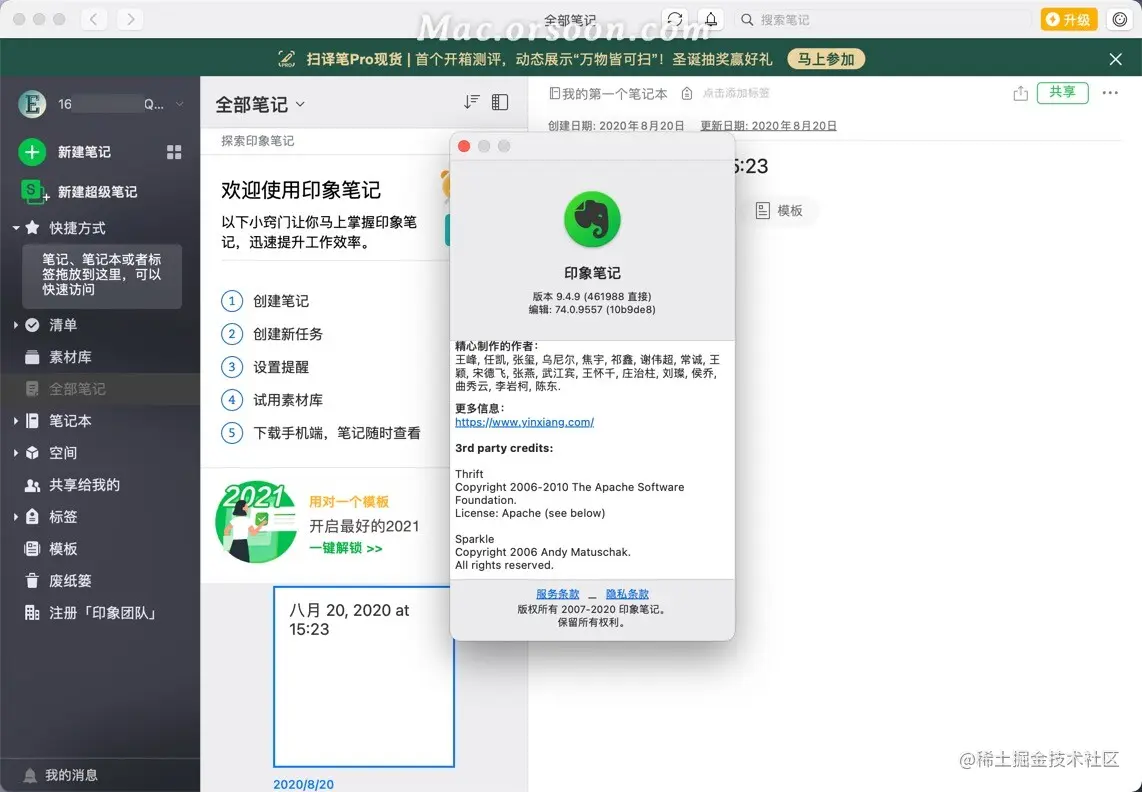
Task: Click the user avatar in the sidebar
Action: pos(32,104)
